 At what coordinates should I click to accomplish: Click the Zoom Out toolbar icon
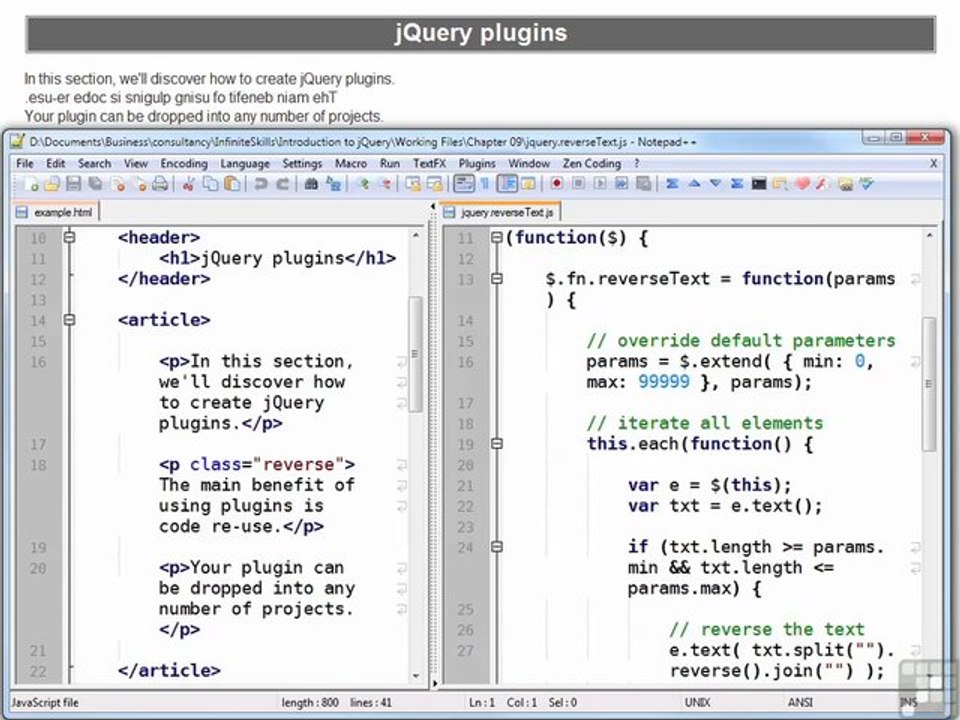point(384,184)
